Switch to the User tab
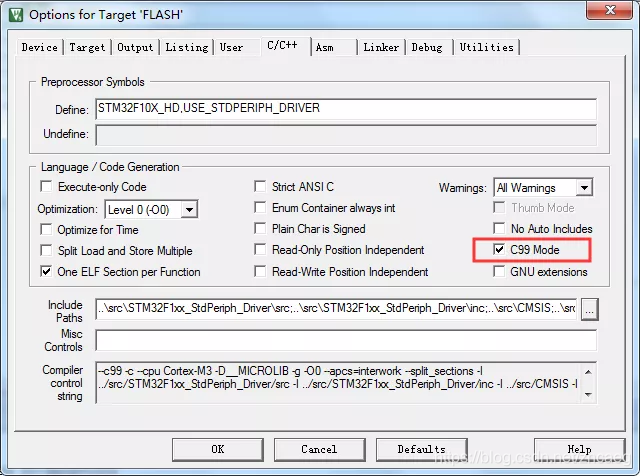This screenshot has height=476, width=640. coord(231,47)
